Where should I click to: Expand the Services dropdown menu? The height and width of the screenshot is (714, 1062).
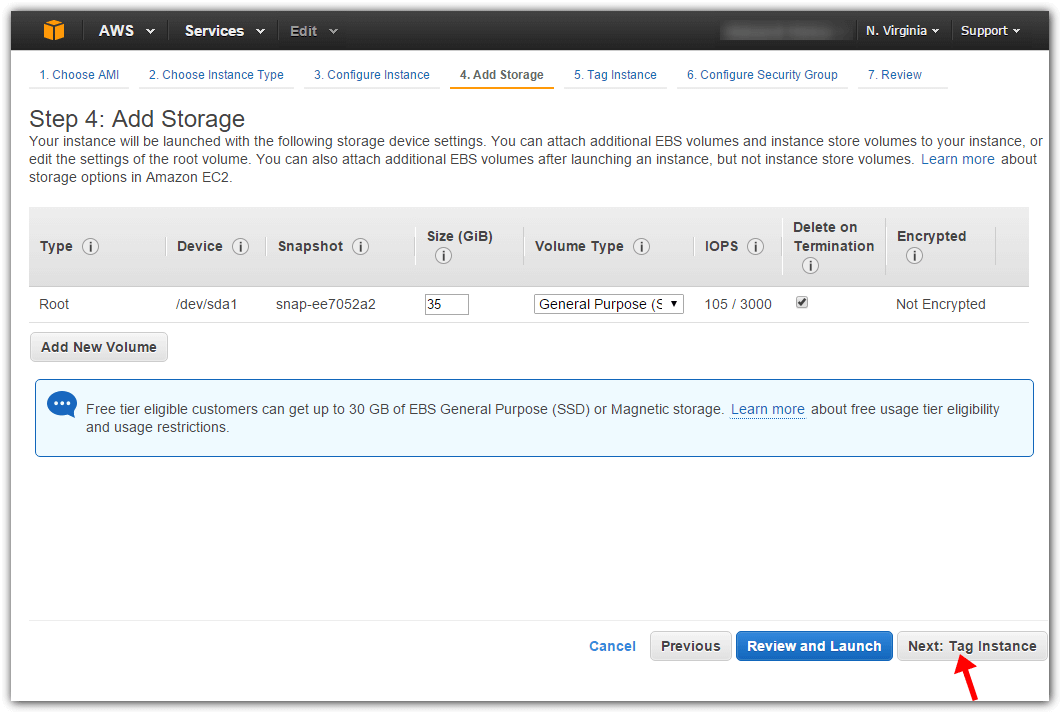tap(224, 30)
